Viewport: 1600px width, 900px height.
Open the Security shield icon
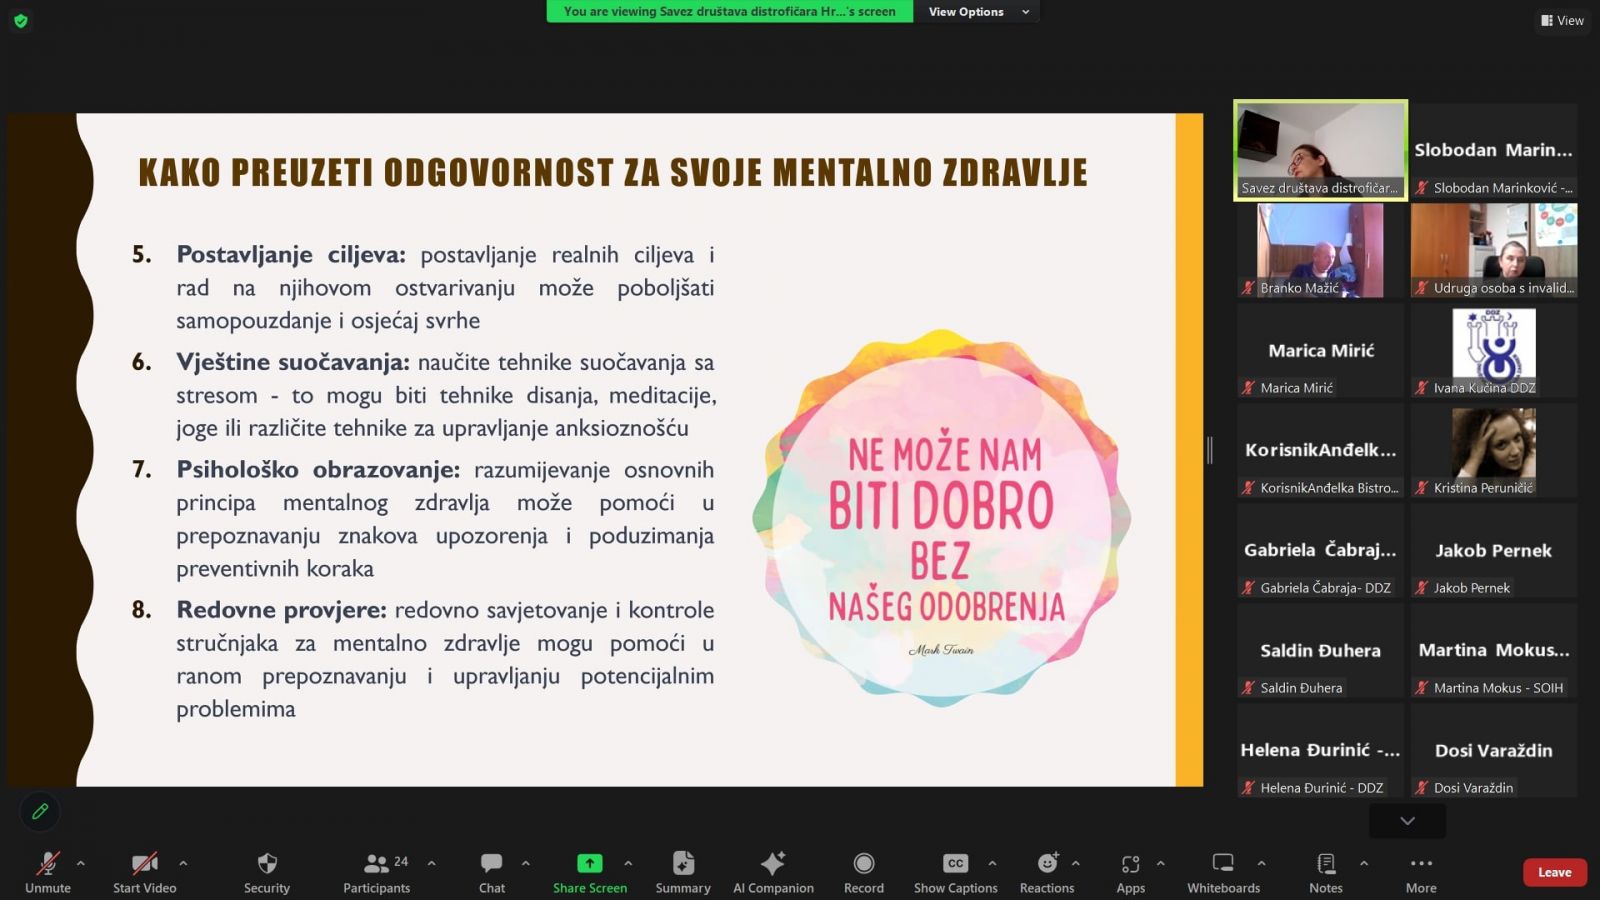point(266,864)
